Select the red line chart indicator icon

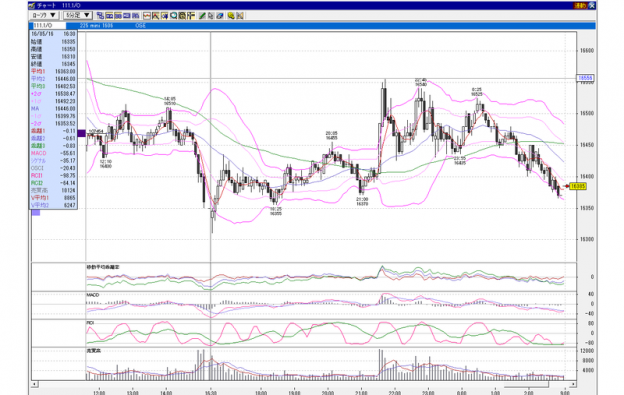(x=147, y=16)
